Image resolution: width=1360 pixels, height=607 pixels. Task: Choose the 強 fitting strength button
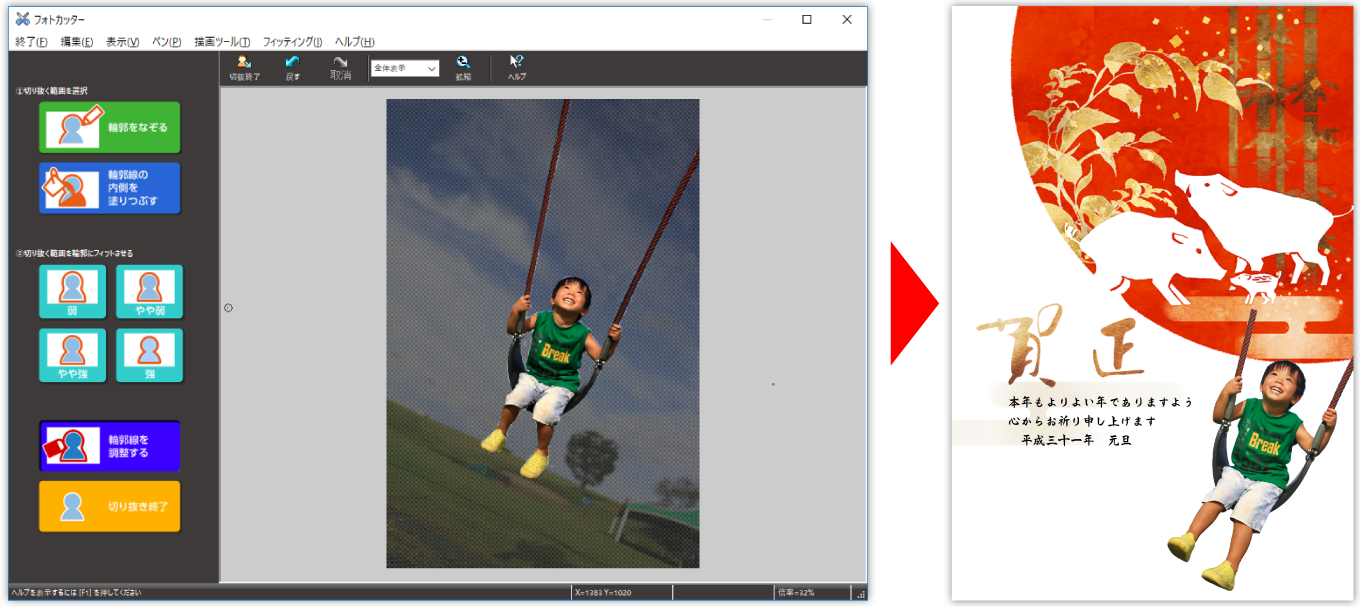pyautogui.click(x=149, y=355)
